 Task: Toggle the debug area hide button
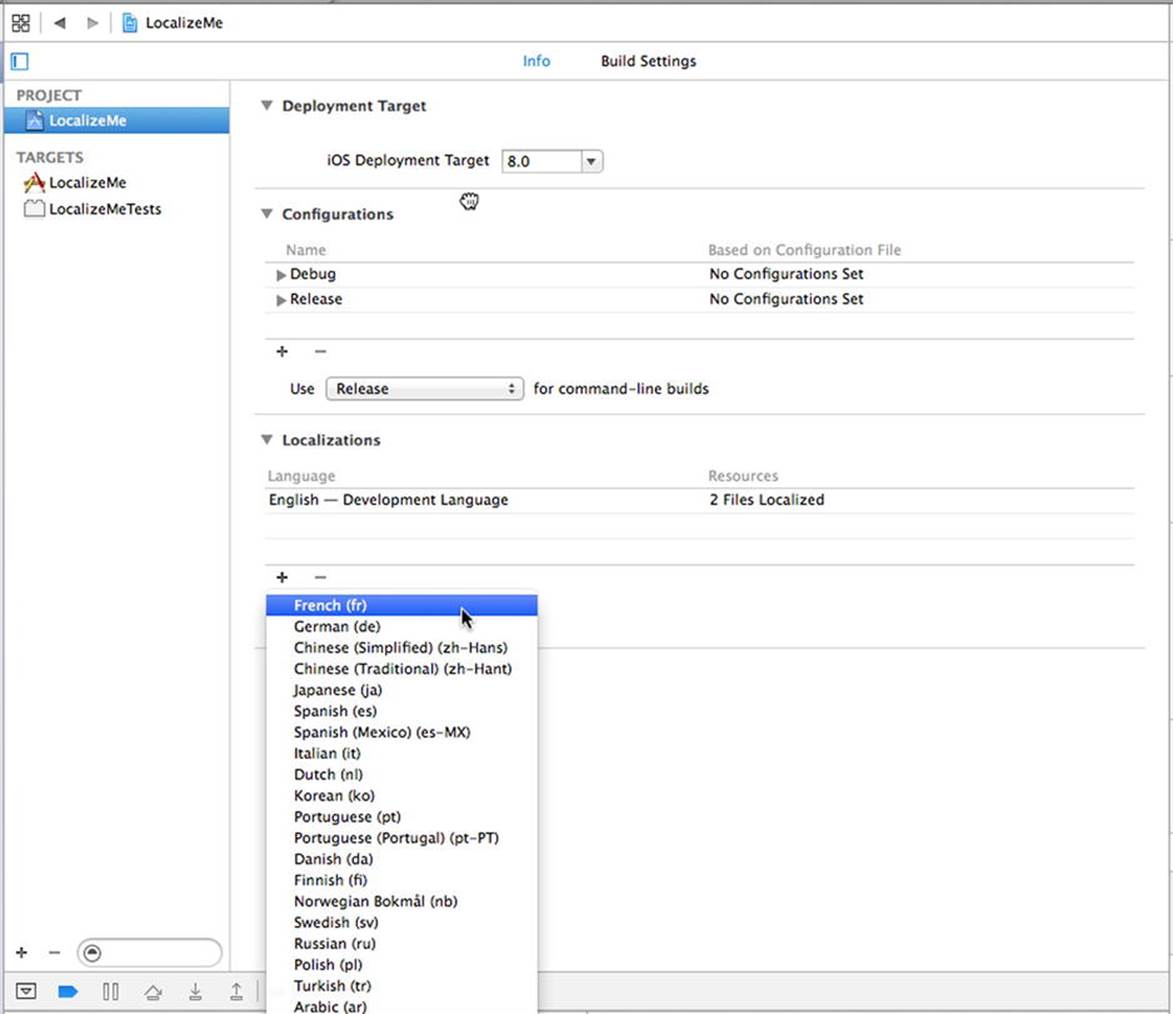click(26, 992)
